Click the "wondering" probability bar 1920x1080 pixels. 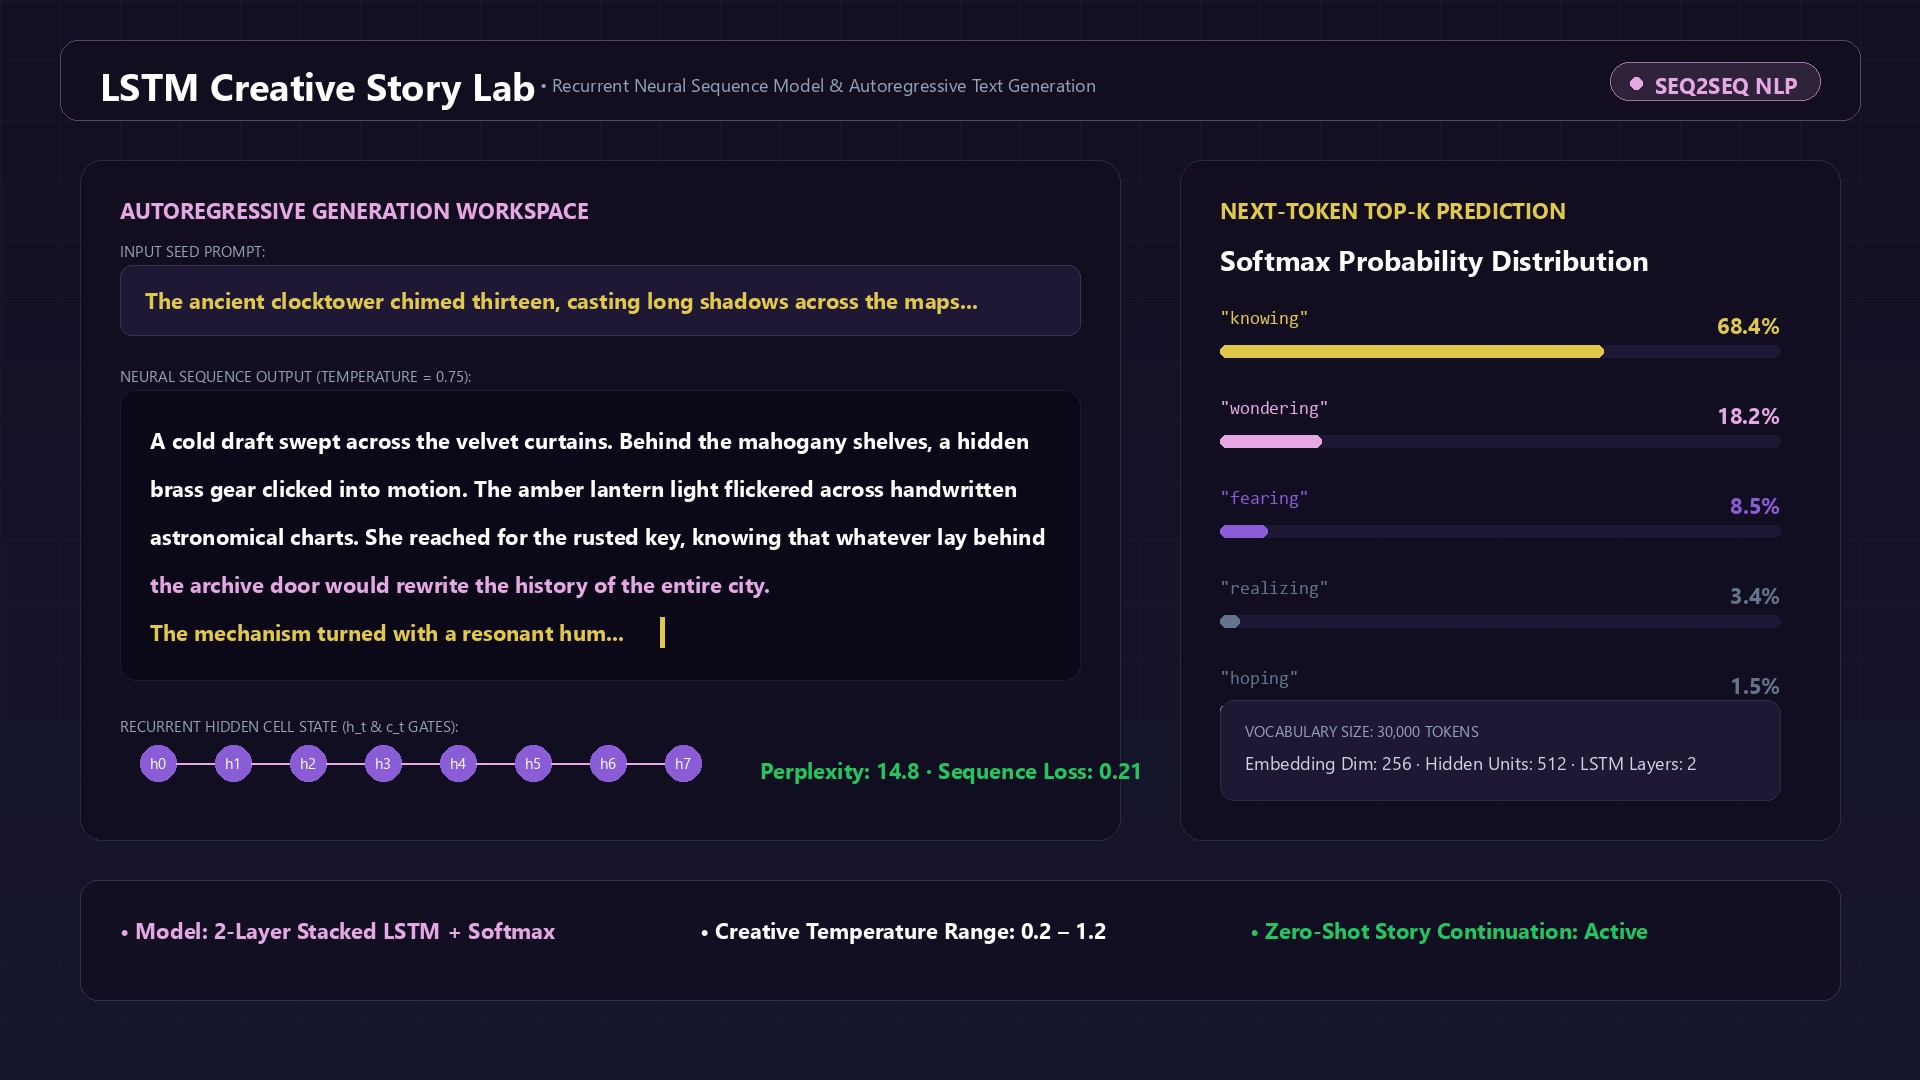(x=1500, y=441)
